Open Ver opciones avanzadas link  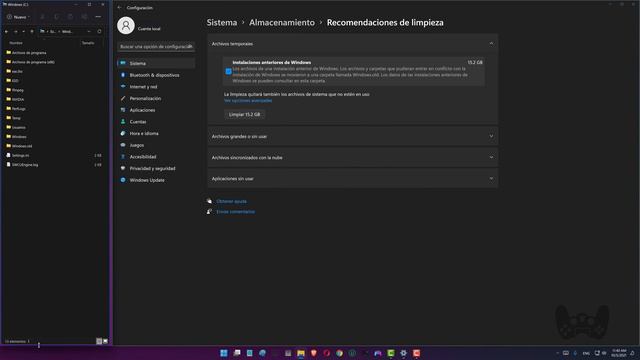(248, 100)
